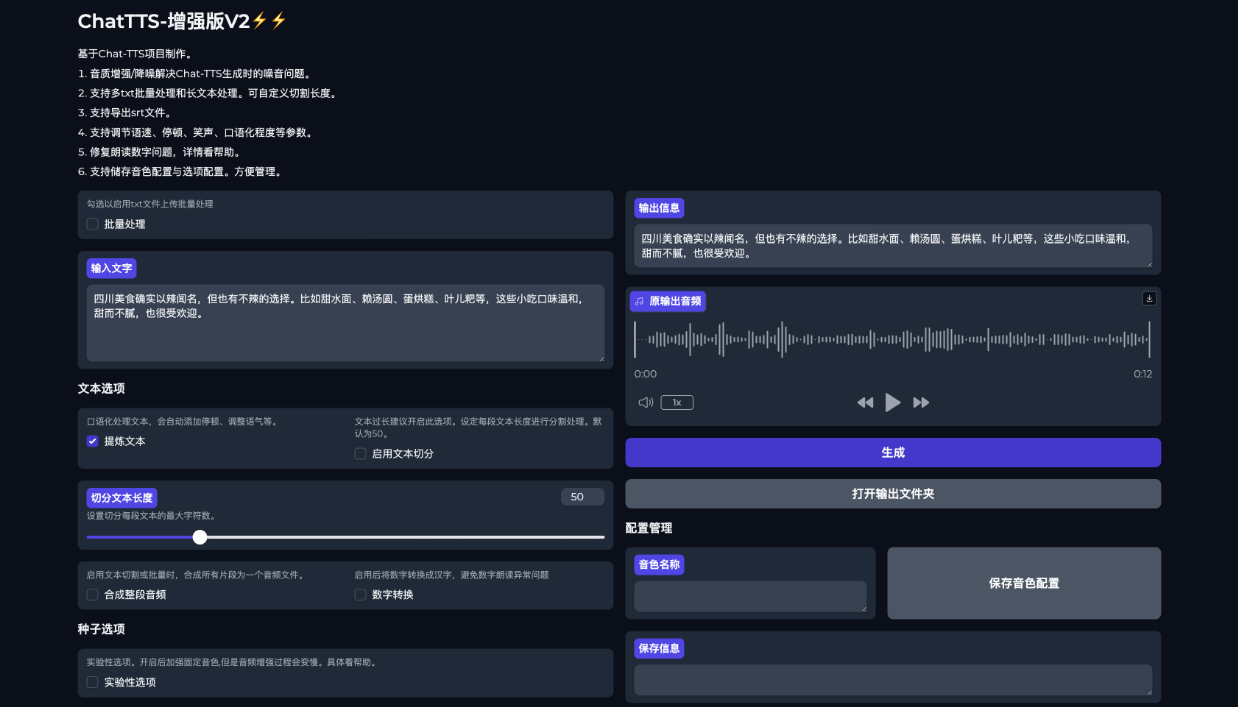Image resolution: width=1238 pixels, height=707 pixels.
Task: Rewind the audio playback
Action: 865,402
